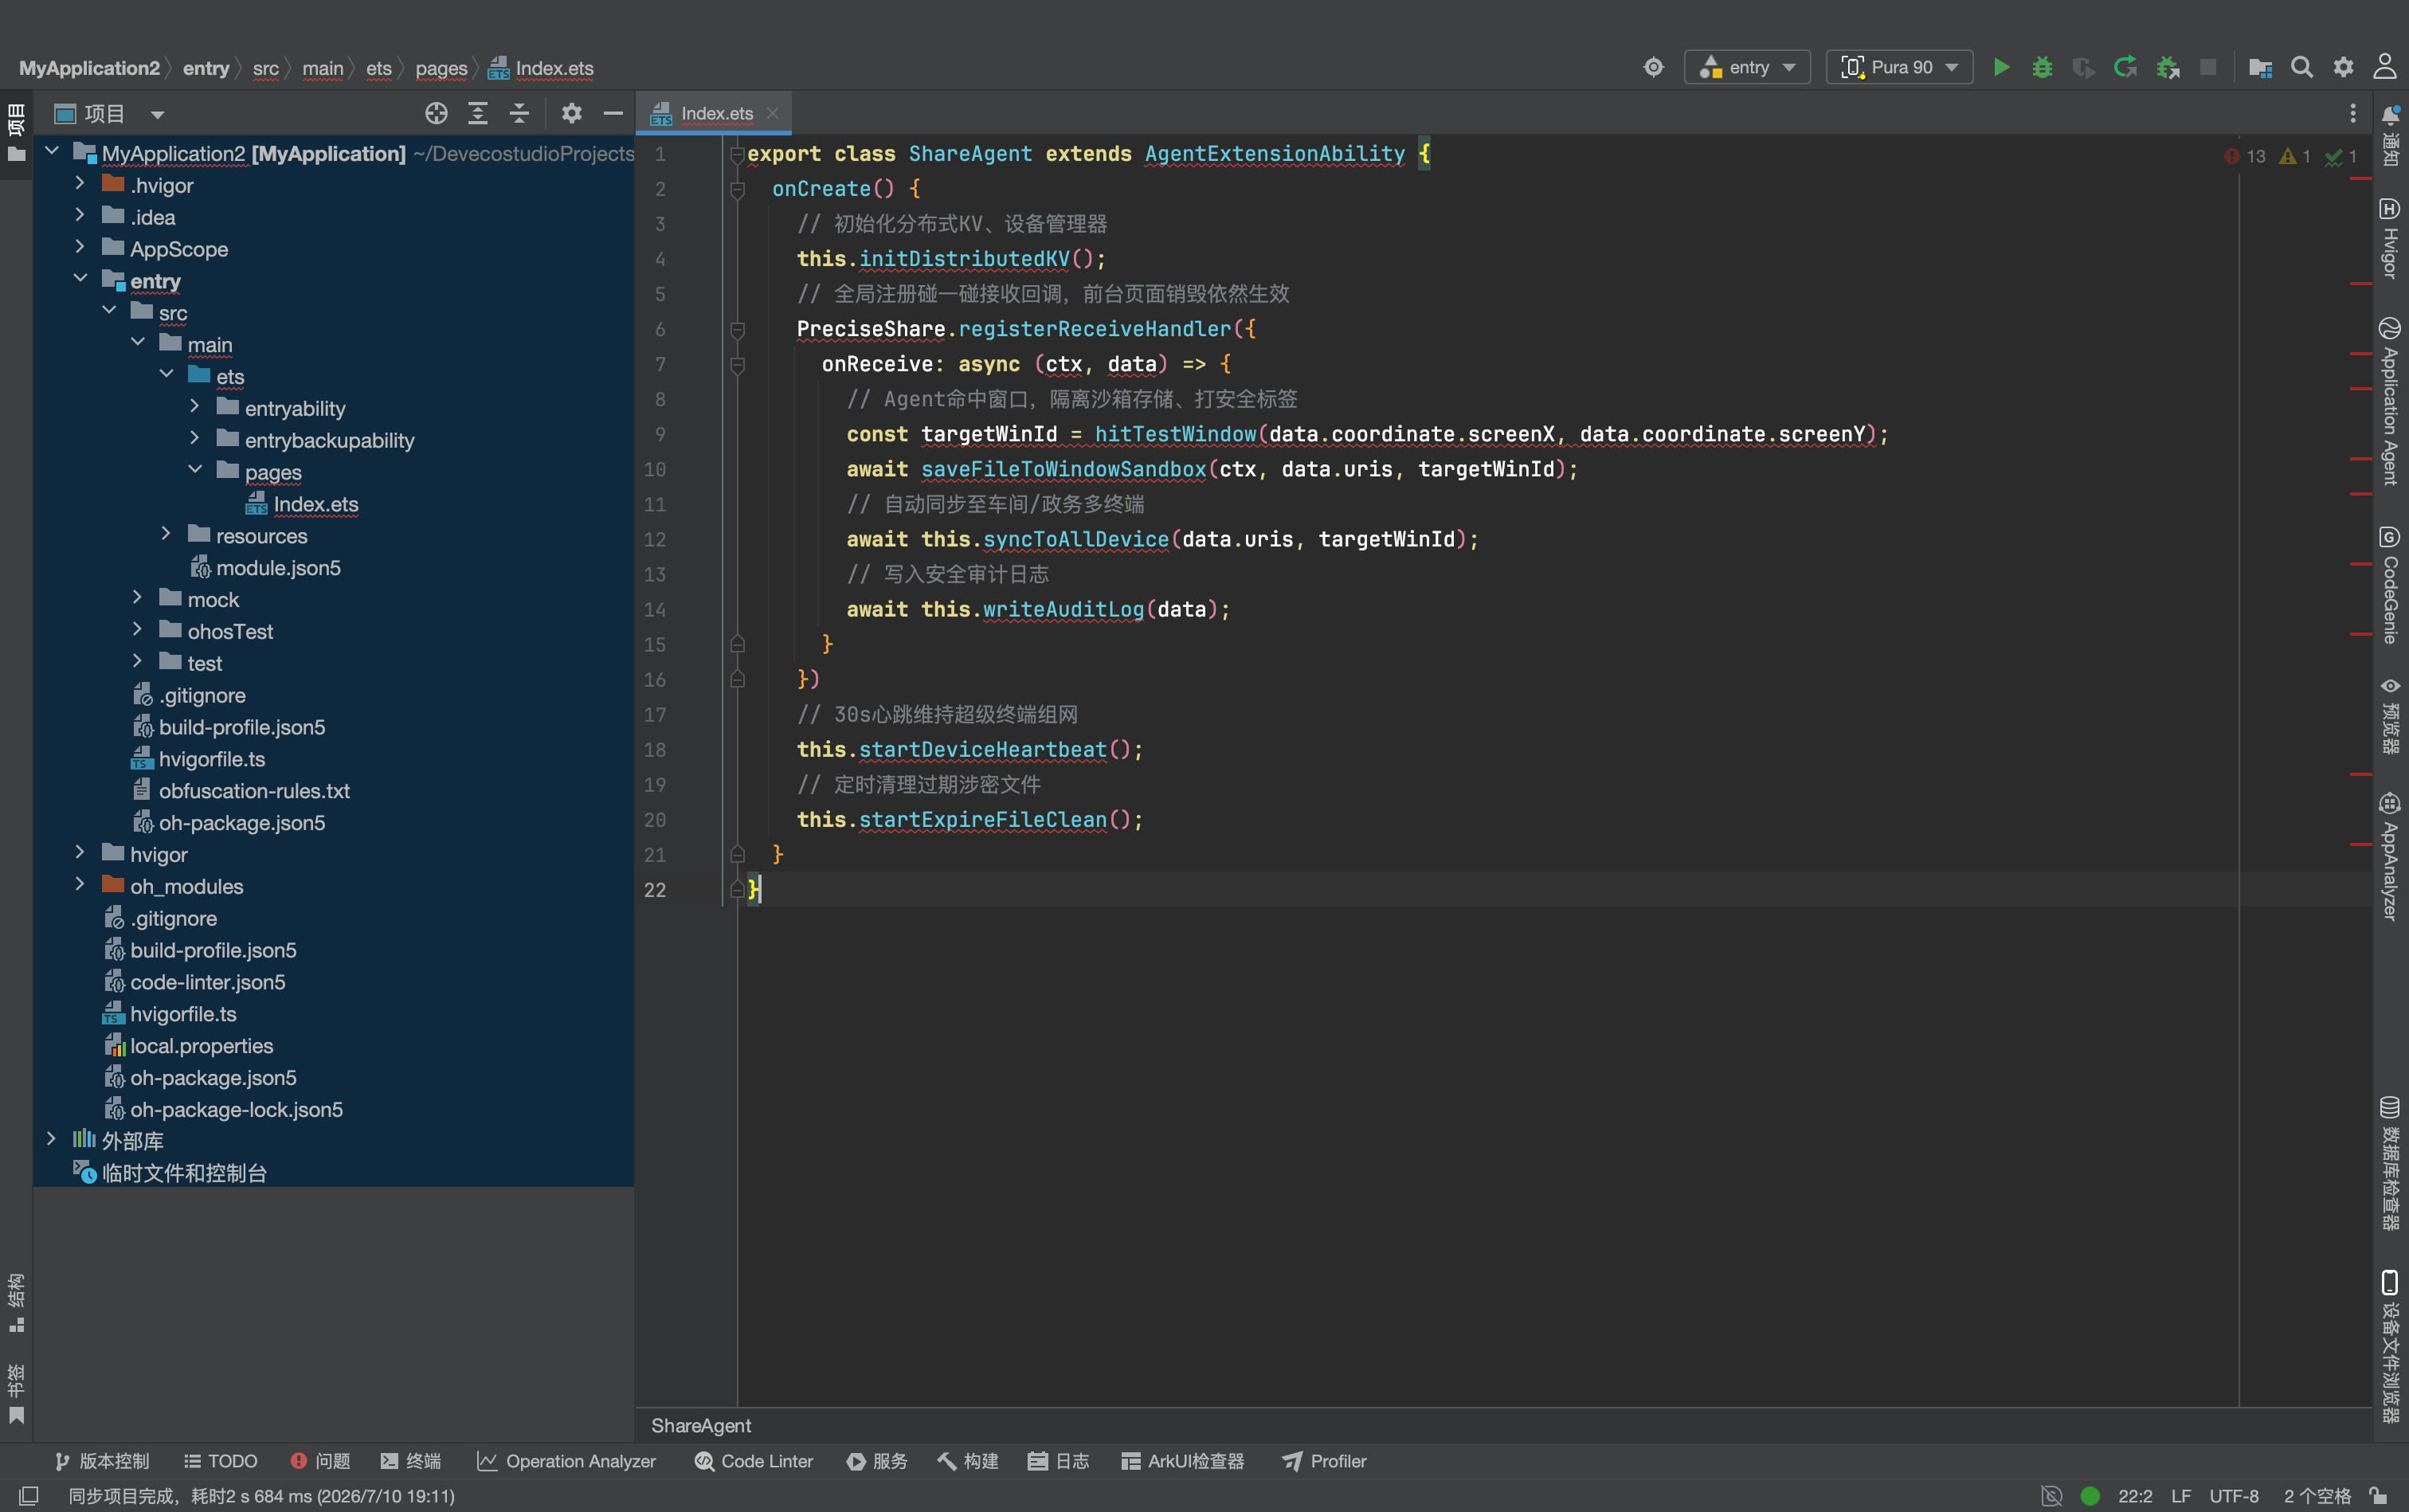This screenshot has width=2409, height=1512.
Task: Expand the .hvigor folder
Action: coord(80,184)
